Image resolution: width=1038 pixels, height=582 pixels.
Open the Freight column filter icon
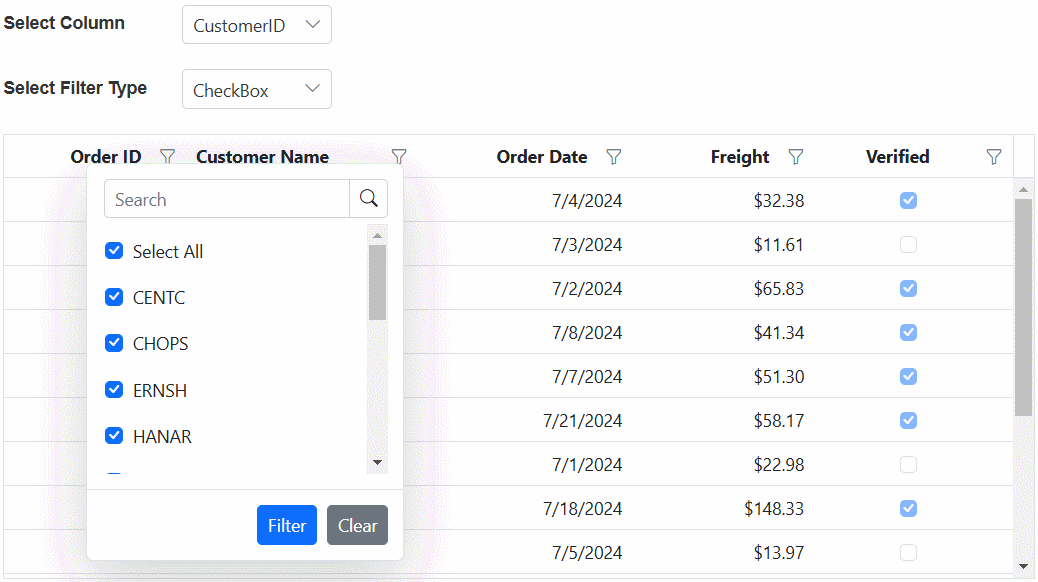tap(796, 157)
